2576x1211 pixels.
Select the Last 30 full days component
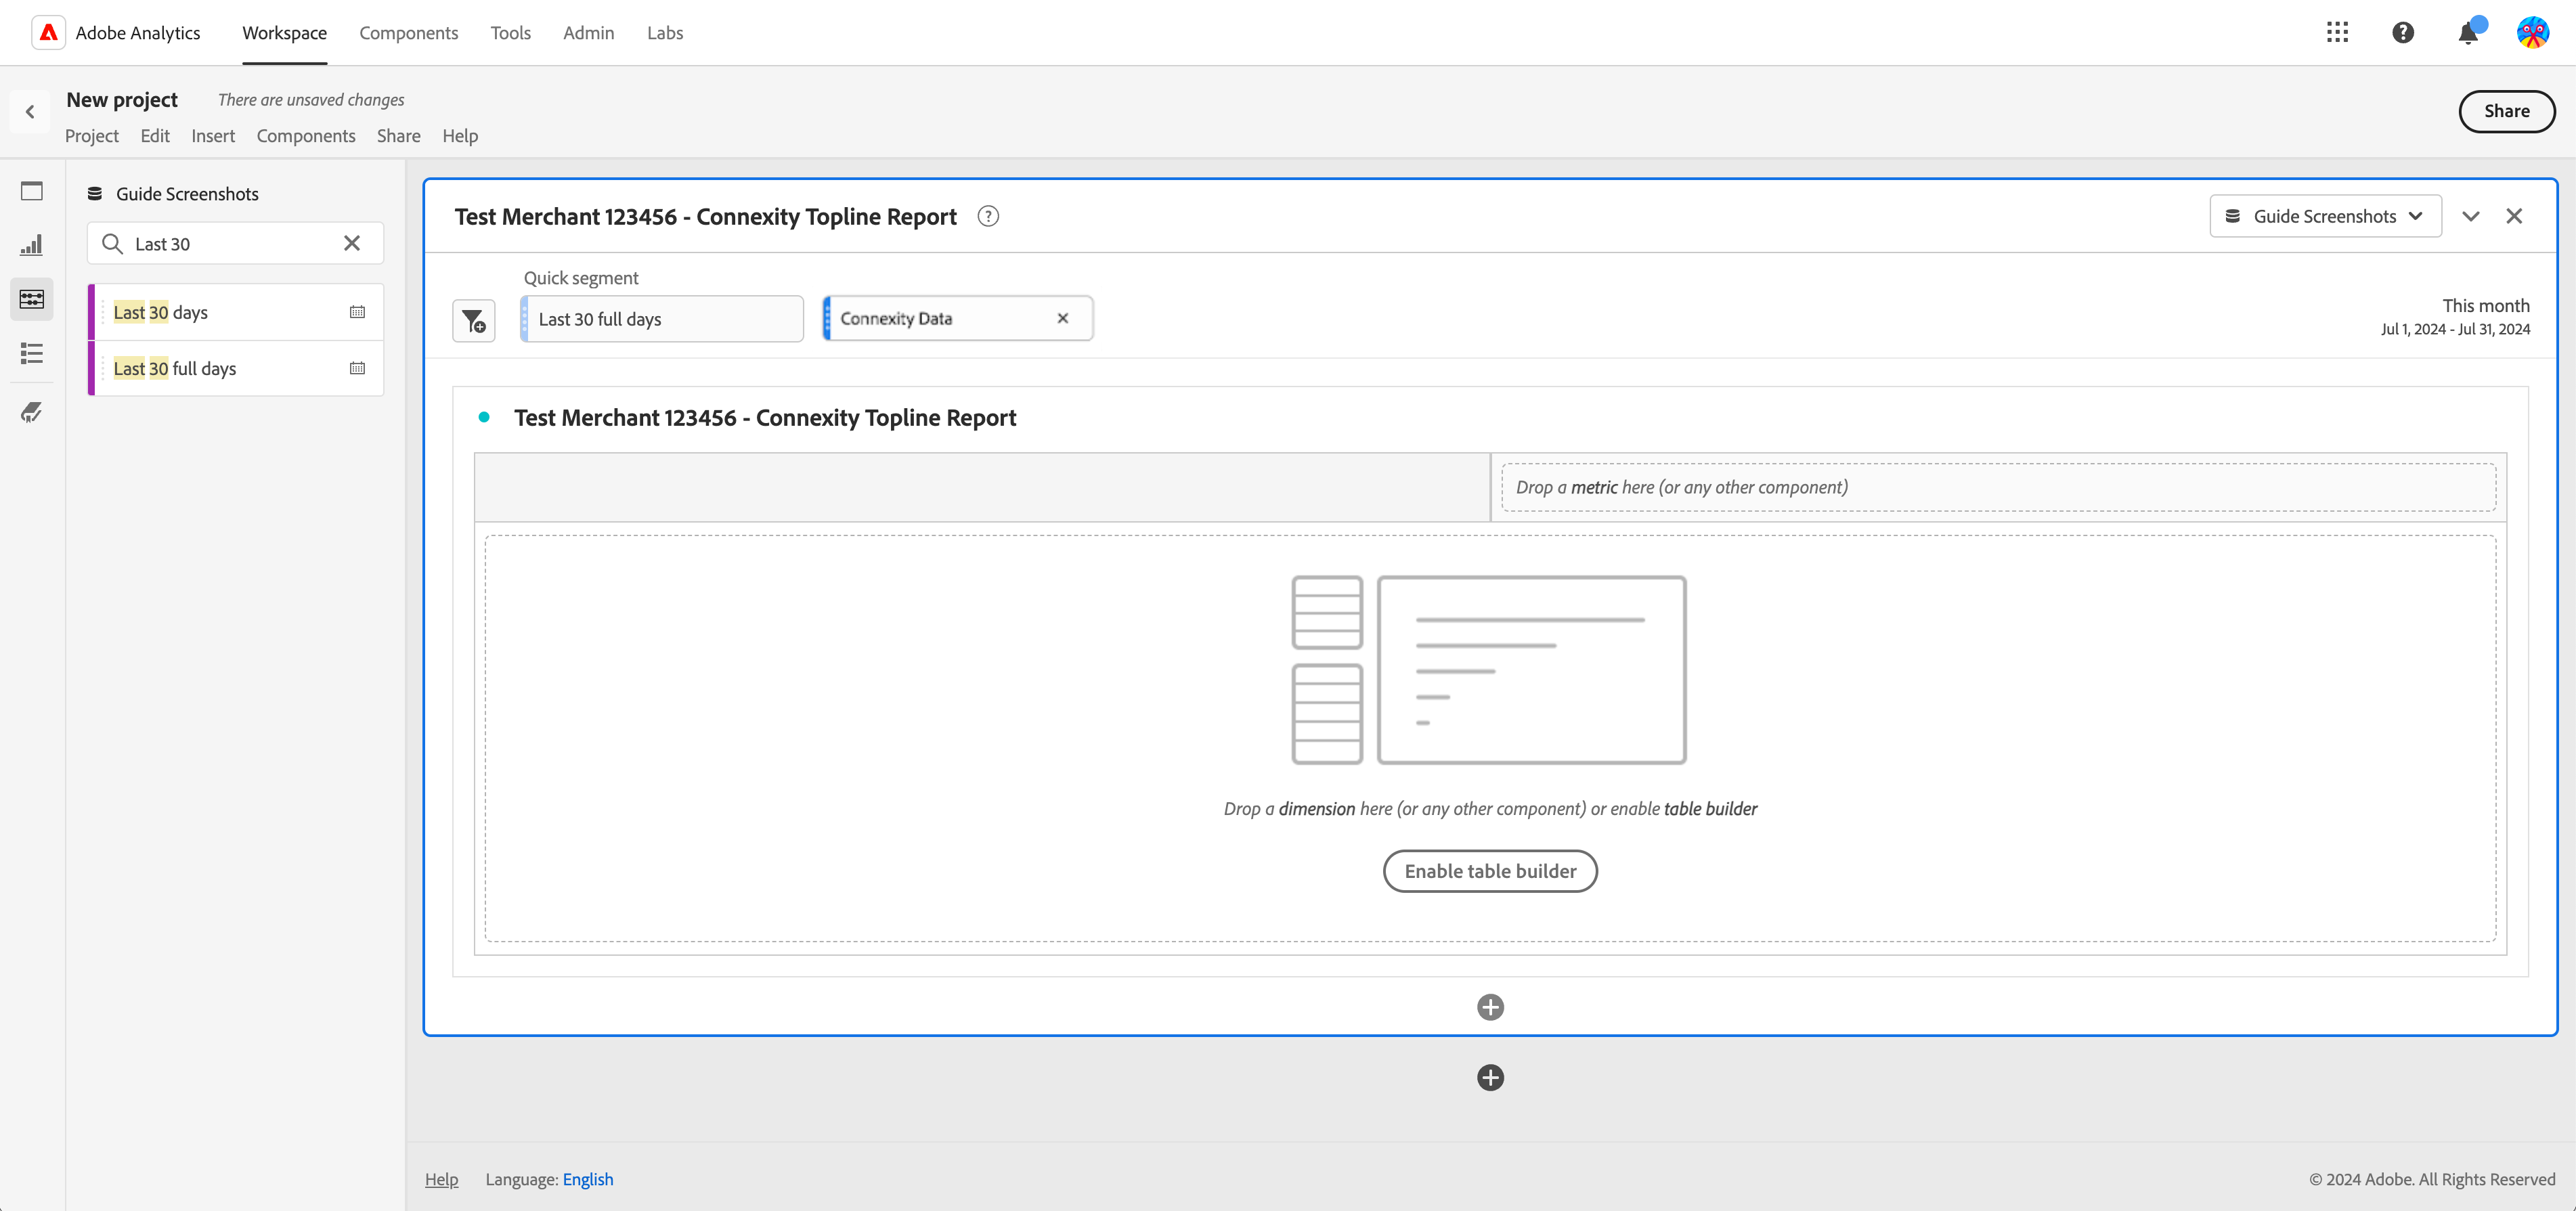236,368
